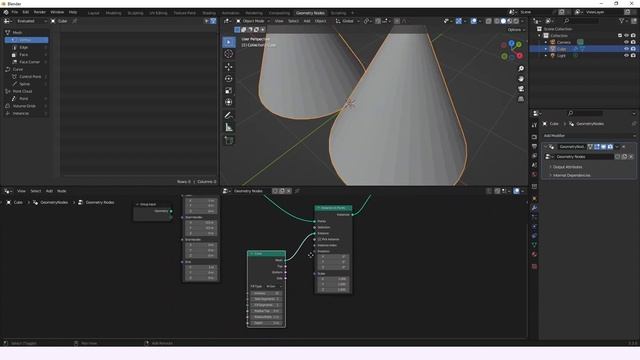Open the Tool properties tab
Image resolution: width=640 pixels, height=360 pixels.
point(534,125)
